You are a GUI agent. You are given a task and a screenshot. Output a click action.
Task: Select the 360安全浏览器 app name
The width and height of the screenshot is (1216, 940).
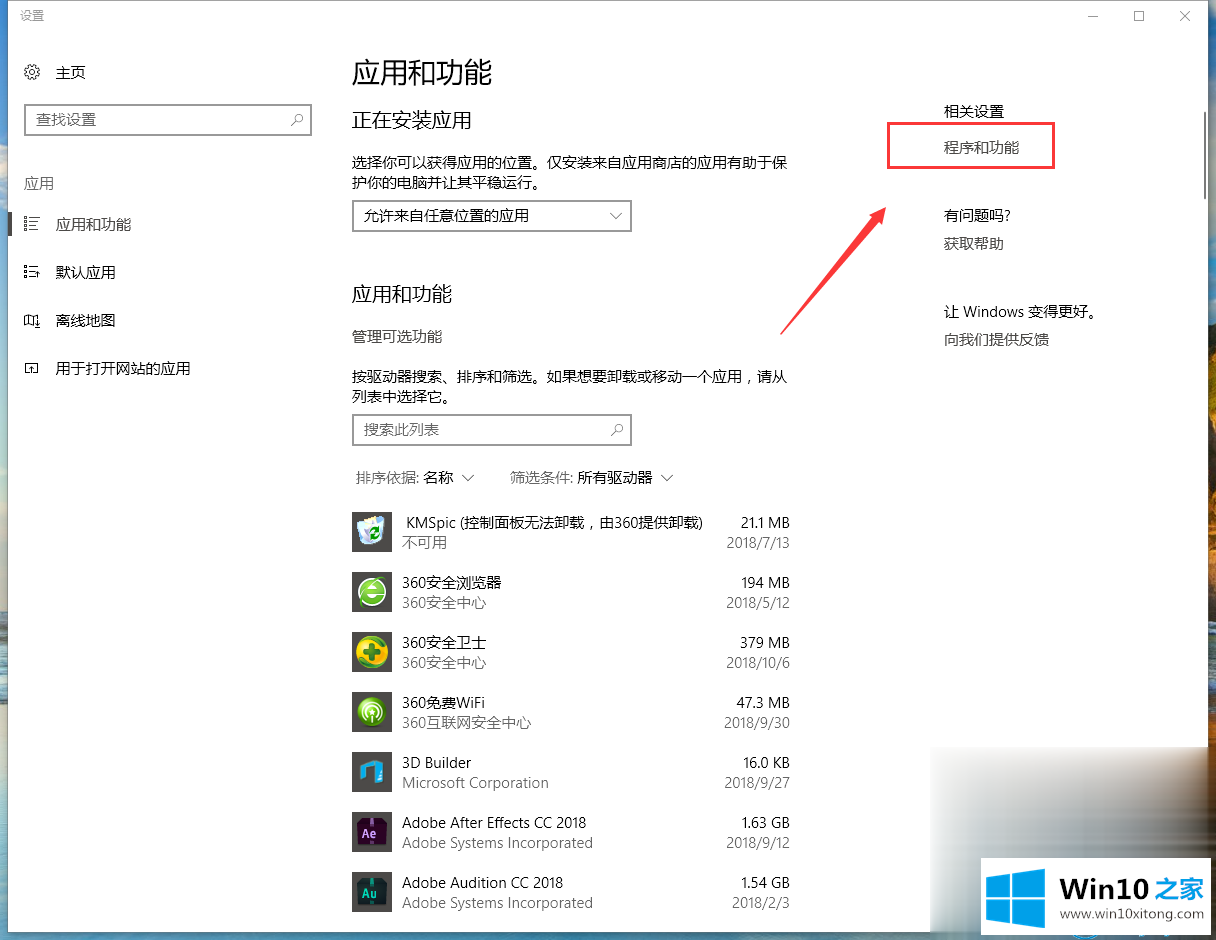(x=452, y=583)
